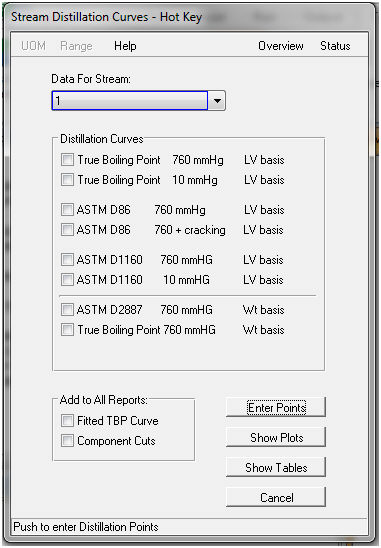This screenshot has height=548, width=381.
Task: Click the status bar Push to enter text
Action: click(x=86, y=526)
